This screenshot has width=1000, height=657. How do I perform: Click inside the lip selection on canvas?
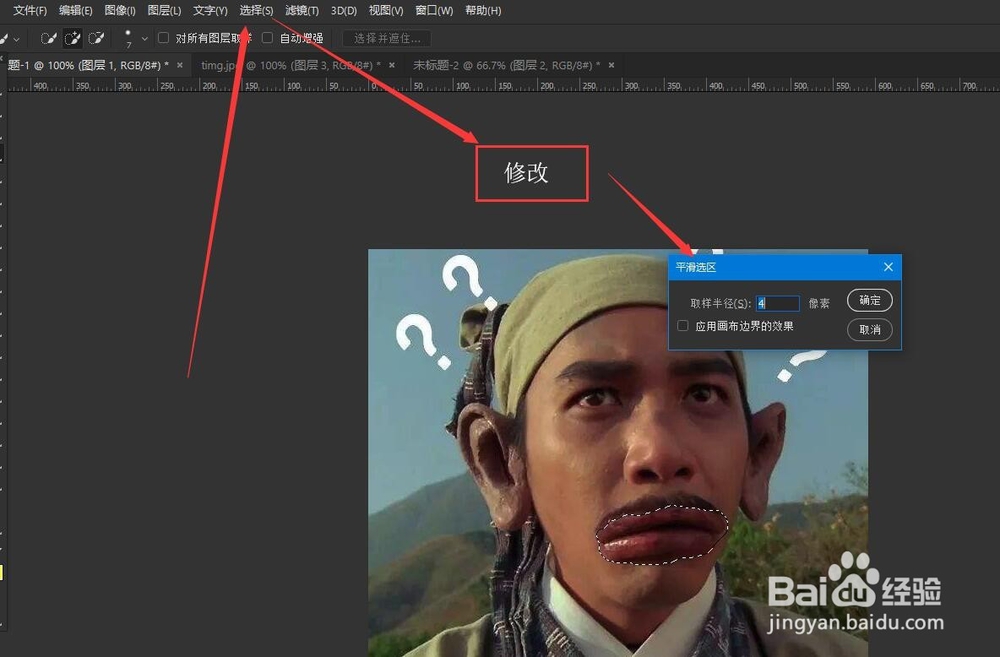click(660, 535)
